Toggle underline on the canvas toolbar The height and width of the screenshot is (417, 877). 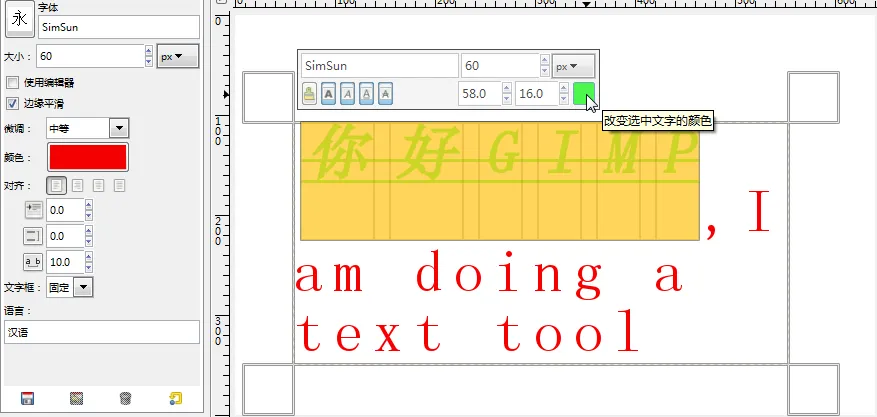click(x=366, y=94)
